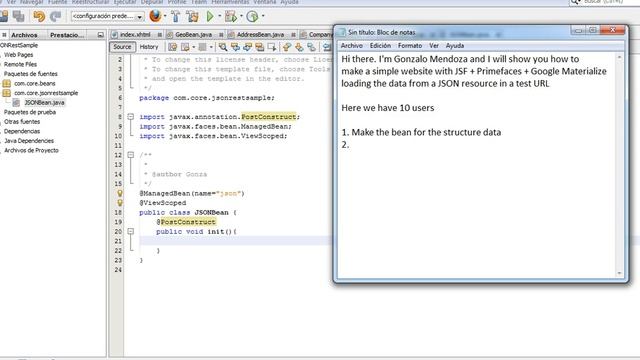The width and height of the screenshot is (640, 360).
Task: Close the GeoBean.java editor tab
Action: (221, 35)
